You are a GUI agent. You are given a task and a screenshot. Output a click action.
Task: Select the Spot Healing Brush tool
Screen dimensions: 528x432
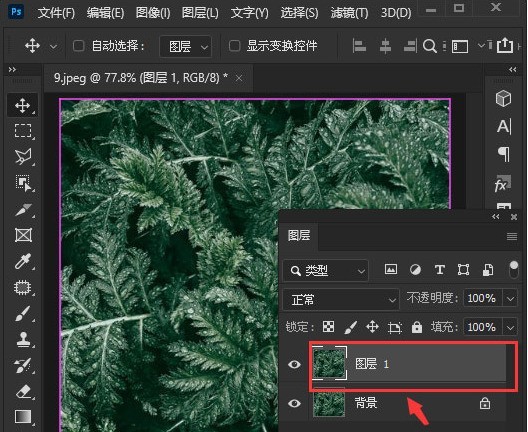[x=23, y=288]
